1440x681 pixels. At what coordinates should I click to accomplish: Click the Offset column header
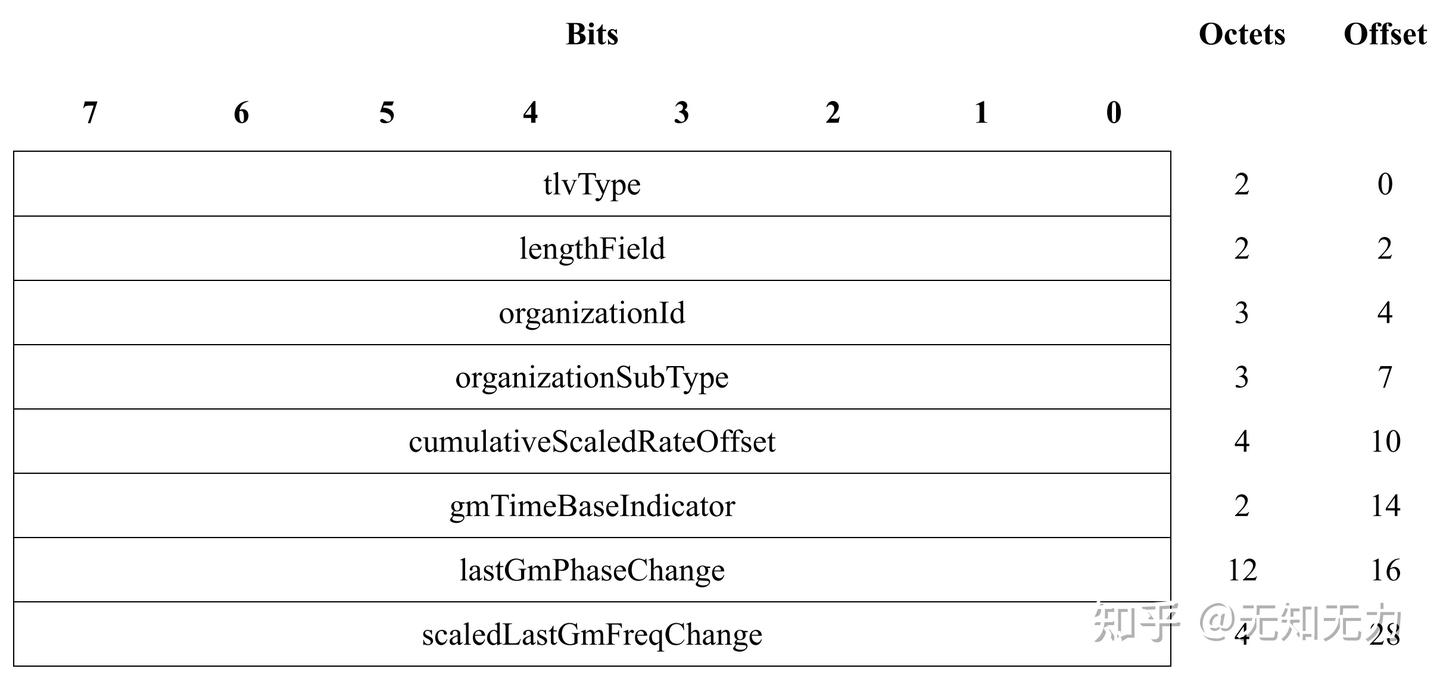click(1384, 34)
